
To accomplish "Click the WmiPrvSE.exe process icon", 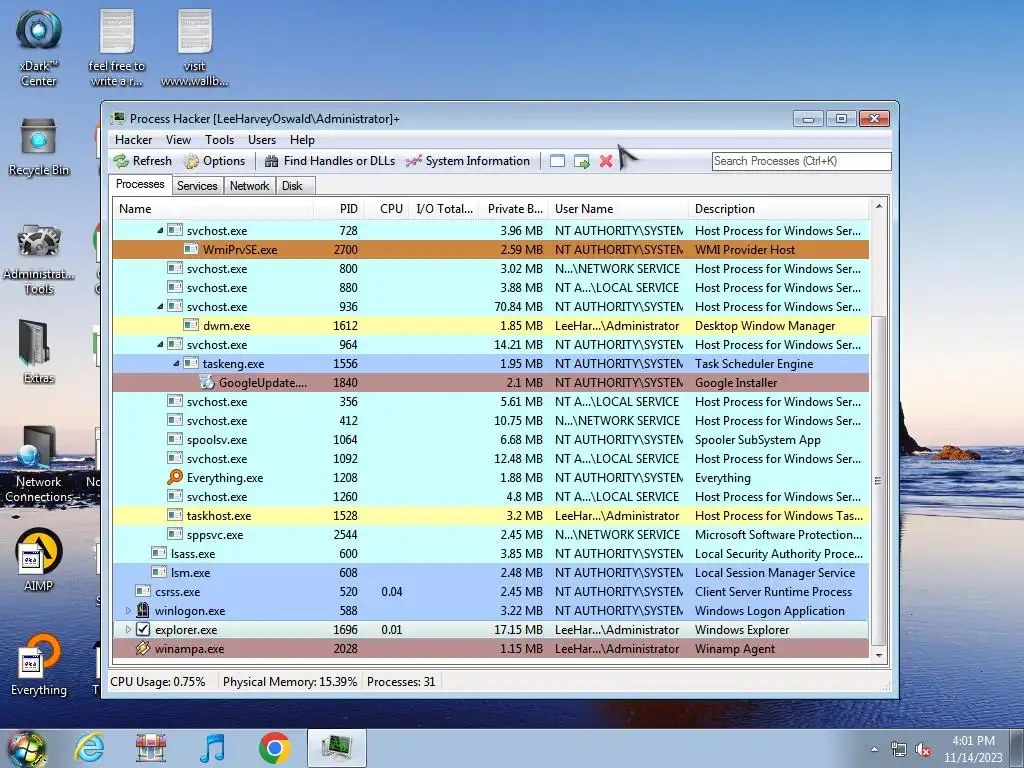I will pos(191,249).
